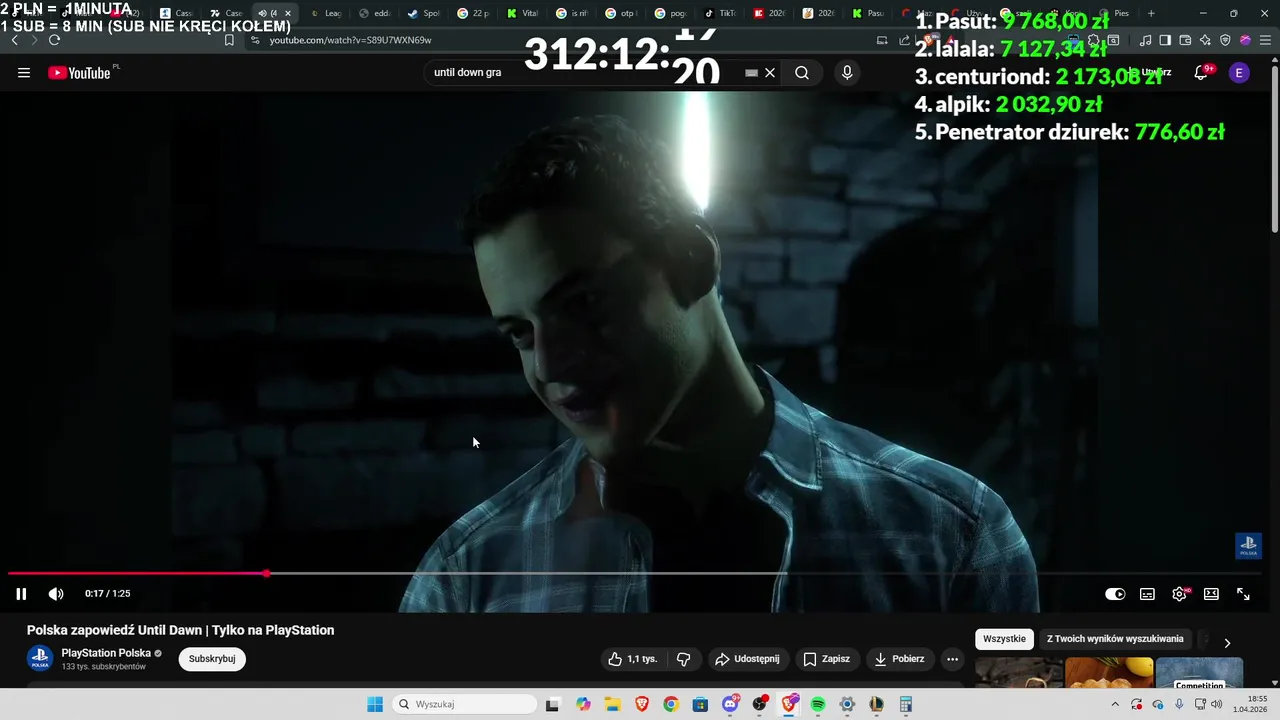This screenshot has height=720, width=1280.
Task: Switch to the 'Leag' browser tab
Action: (x=326, y=13)
